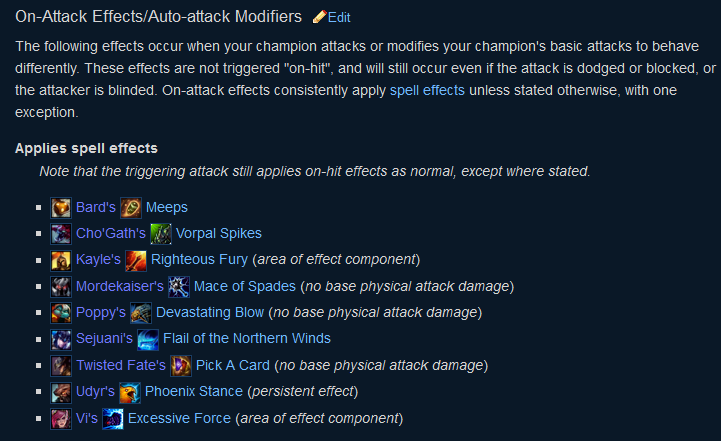Follow the Devastating Blow ability link
Viewport: 721px width, 441px height.
[210, 312]
